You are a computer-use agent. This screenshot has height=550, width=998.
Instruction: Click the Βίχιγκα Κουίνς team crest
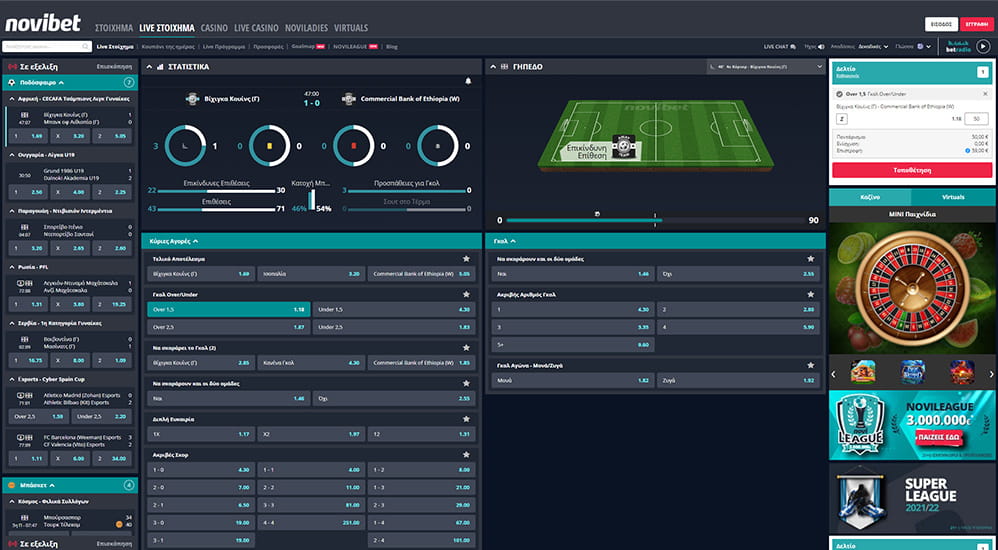pos(192,99)
